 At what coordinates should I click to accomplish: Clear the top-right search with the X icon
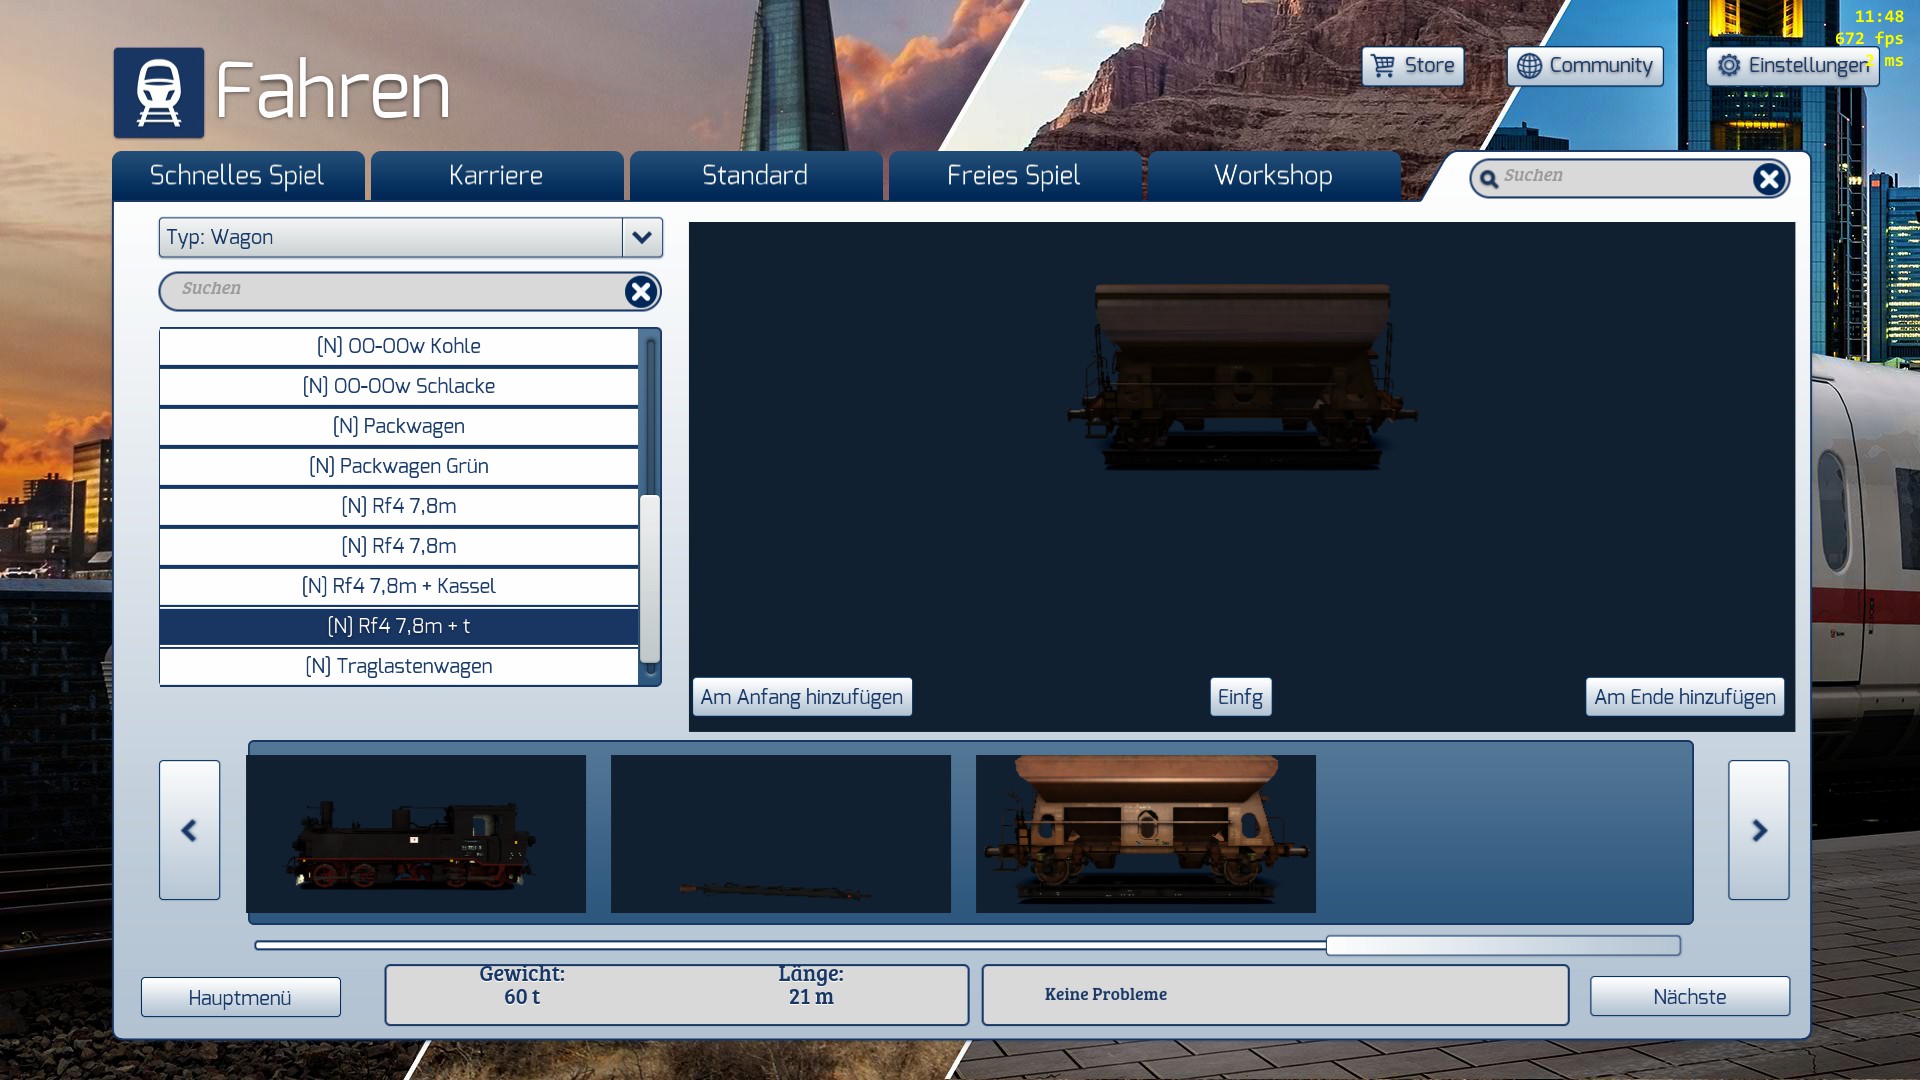click(x=1768, y=179)
